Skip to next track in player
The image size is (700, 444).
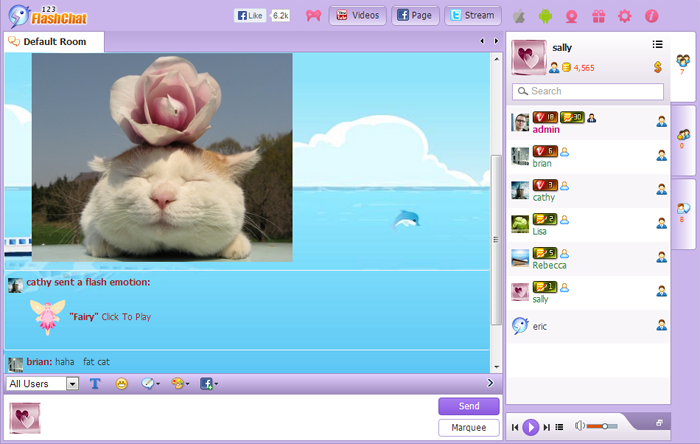pos(547,427)
